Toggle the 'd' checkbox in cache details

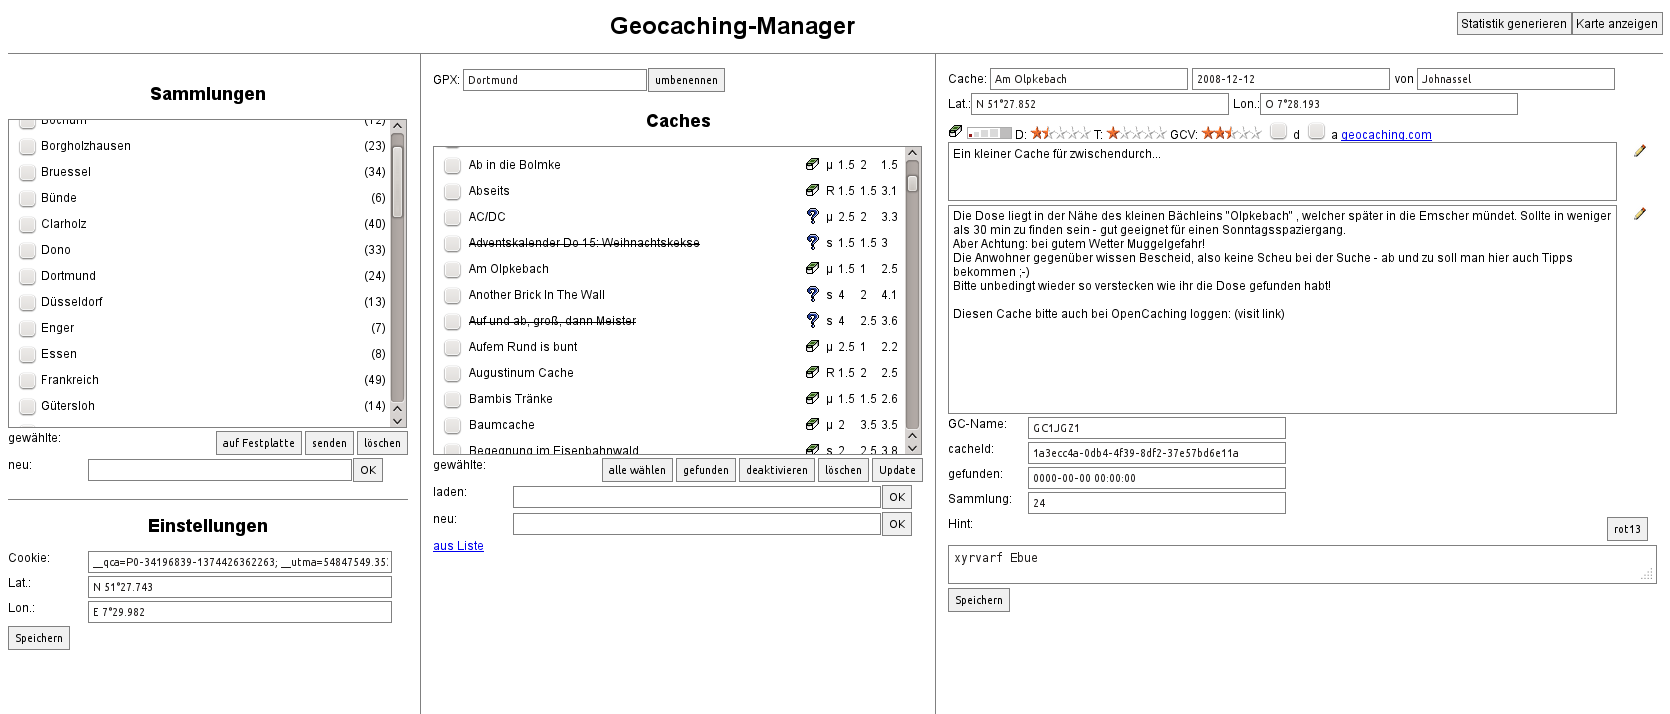point(1278,131)
